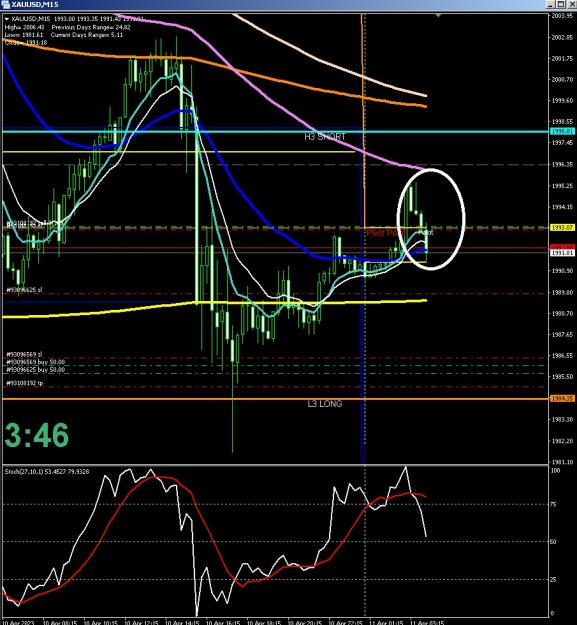Click the yellow 1993.07 price tag

point(562,228)
